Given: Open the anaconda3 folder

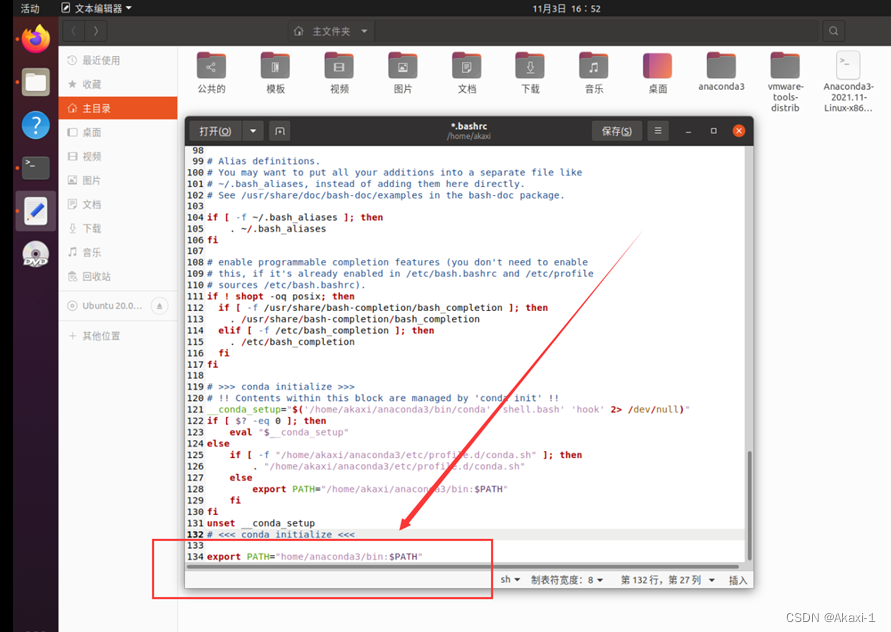Looking at the screenshot, I should [x=721, y=72].
